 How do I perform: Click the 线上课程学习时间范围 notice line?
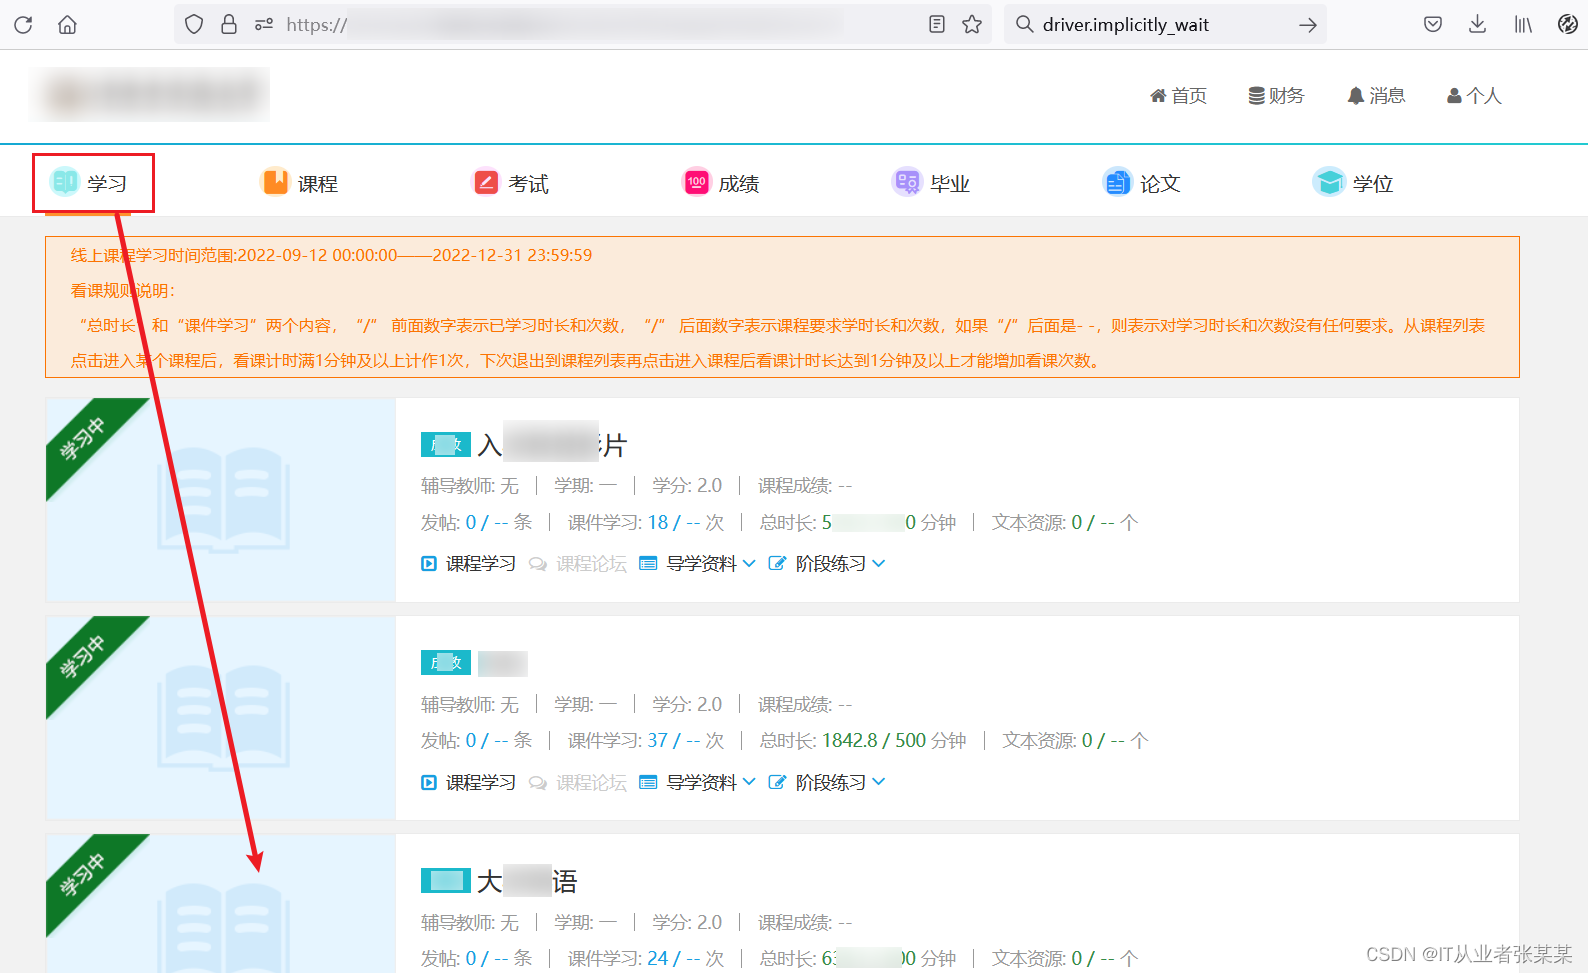click(331, 255)
